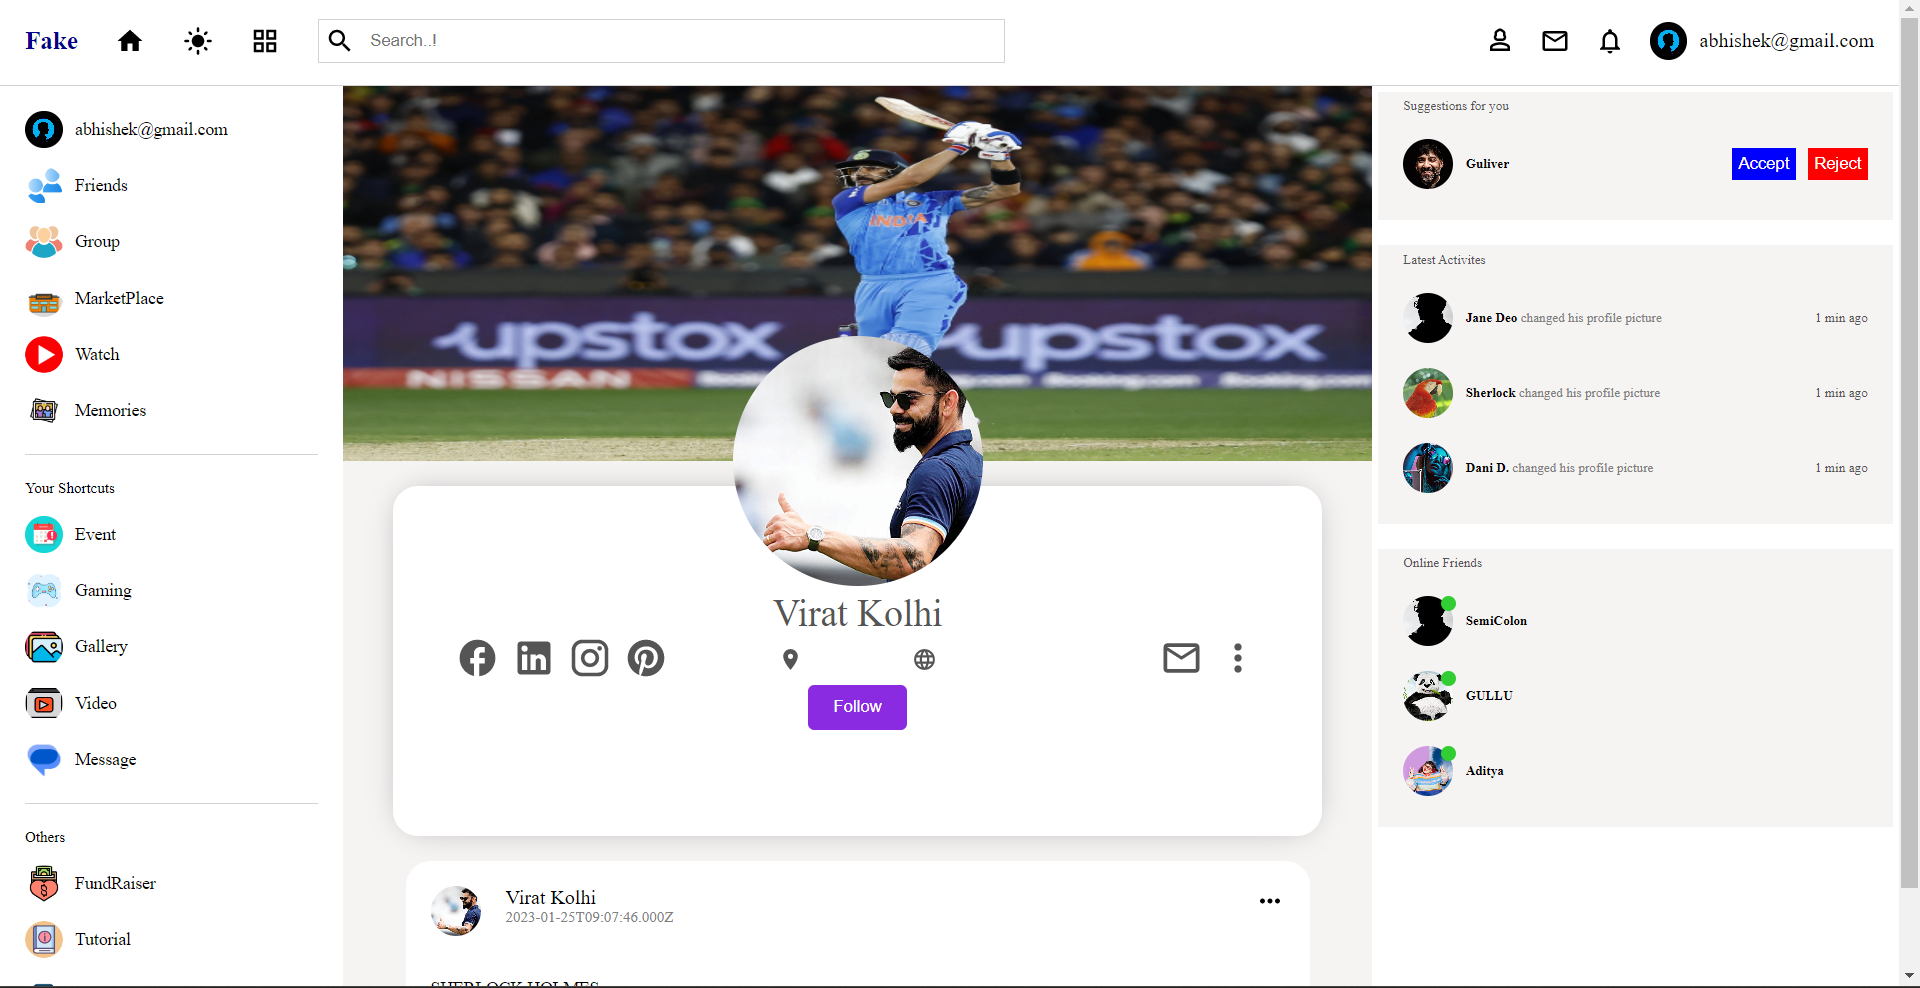Open the Facebook icon on the profile card
Viewport: 1920px width, 988px height.
click(477, 658)
